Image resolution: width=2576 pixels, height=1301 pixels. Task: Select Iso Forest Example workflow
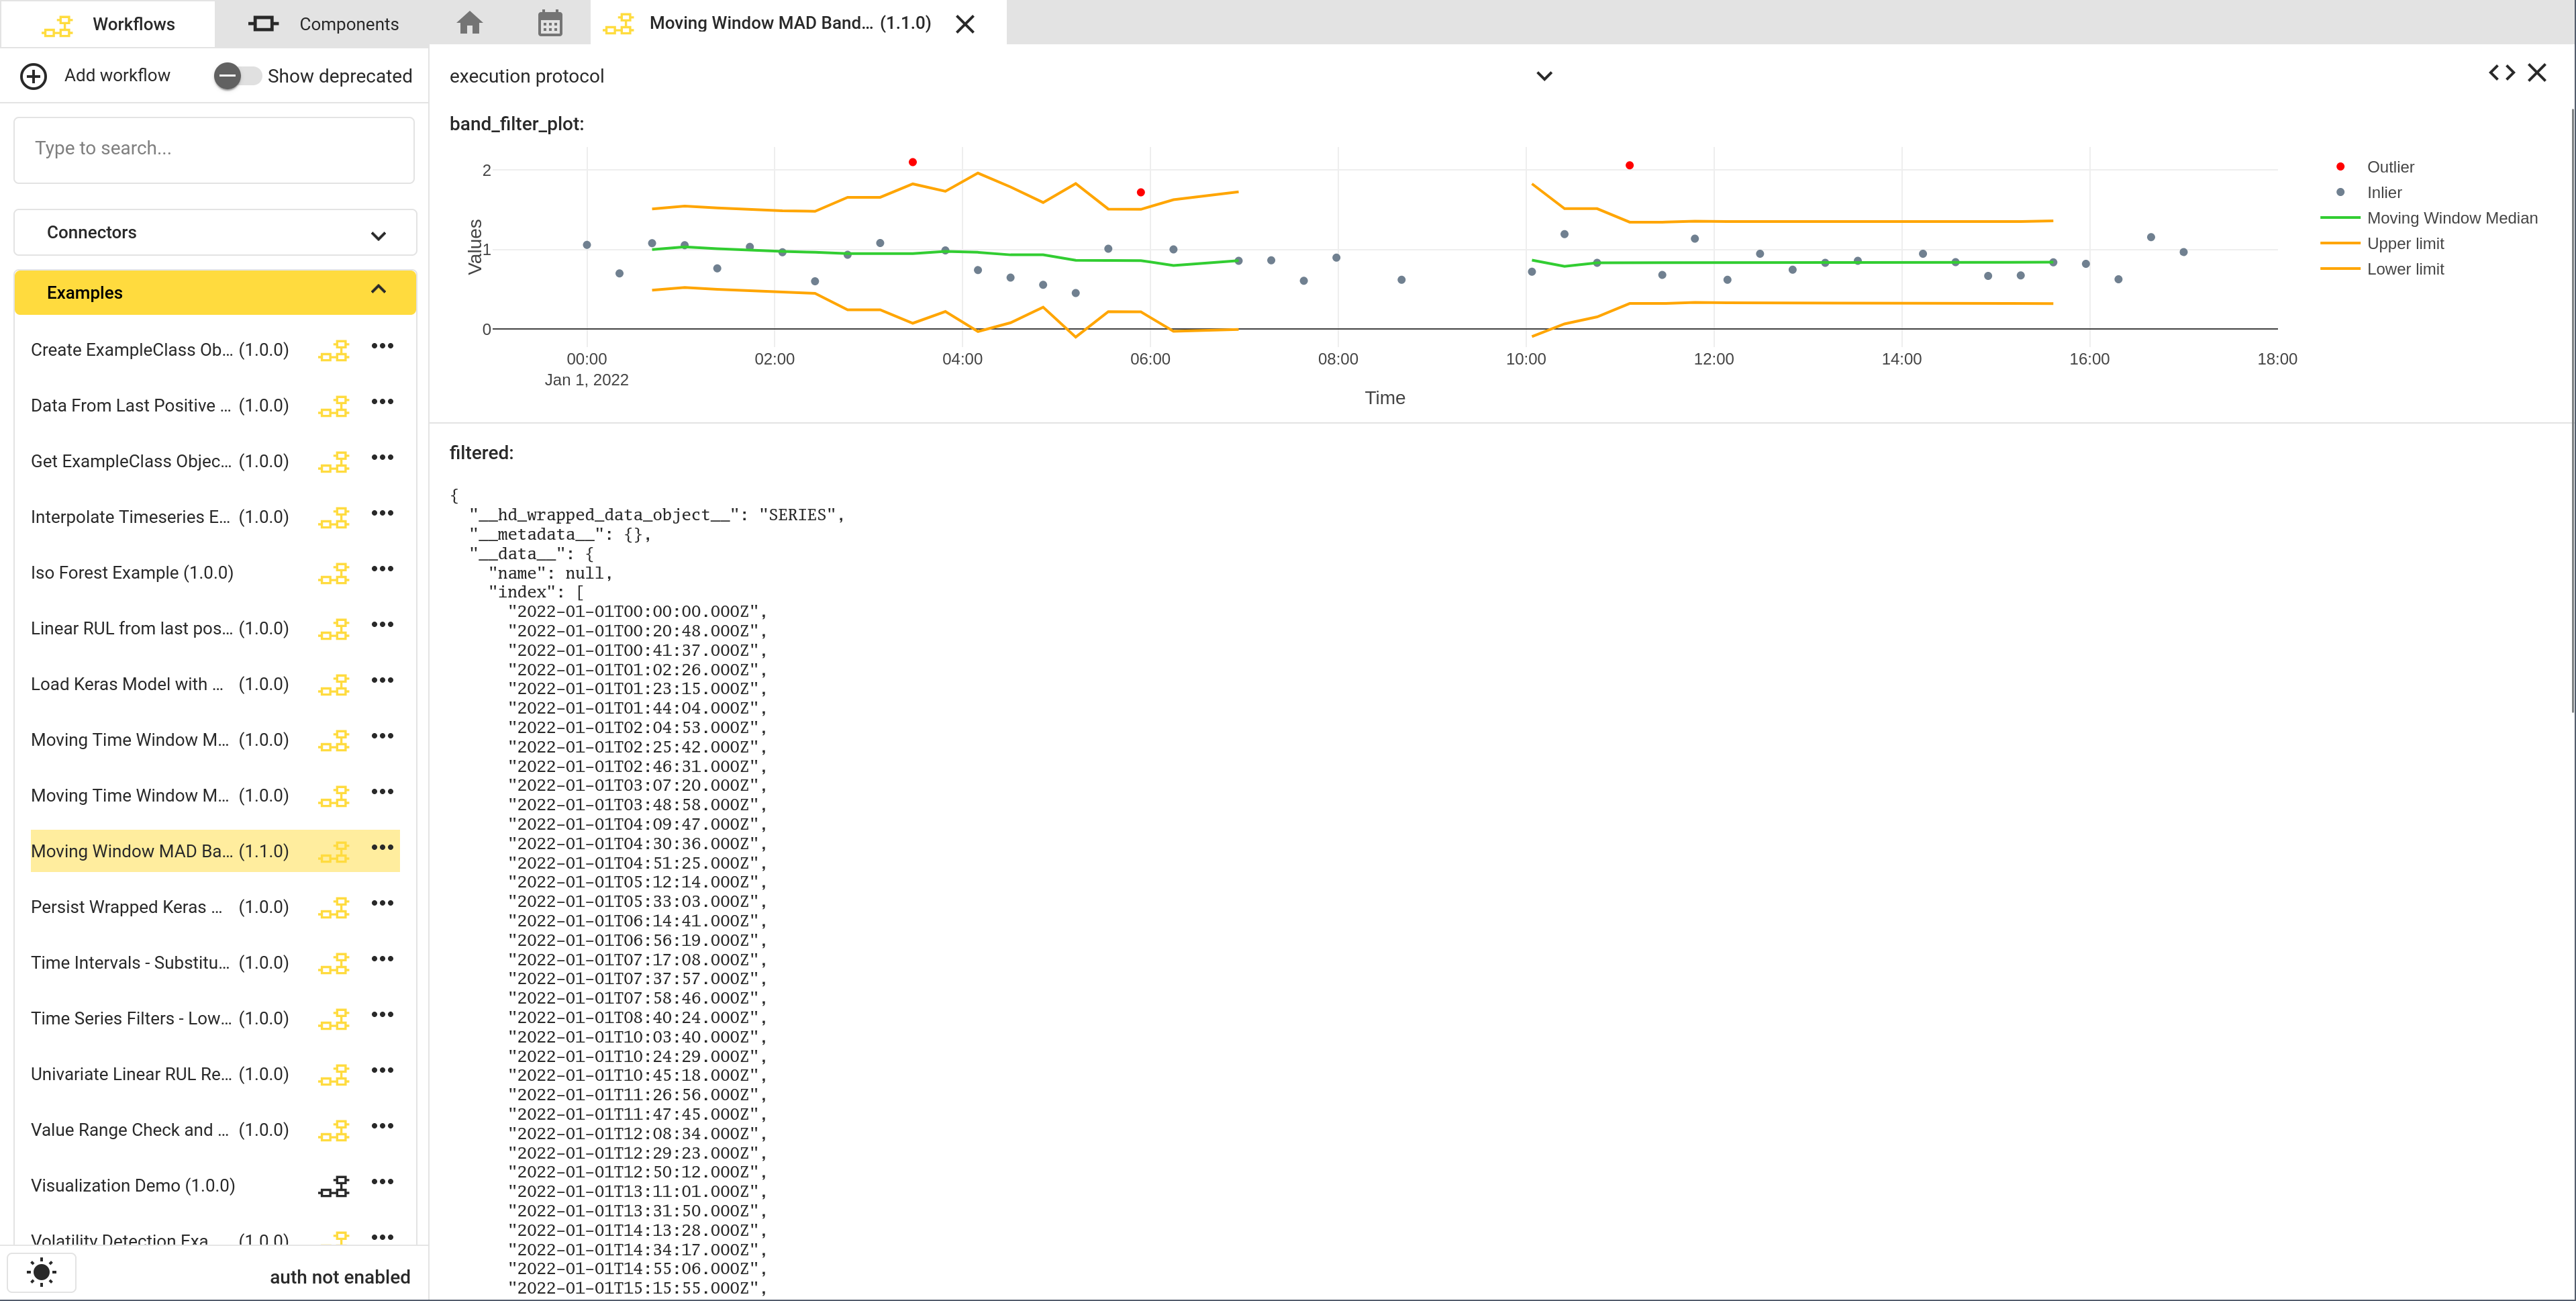coord(132,573)
